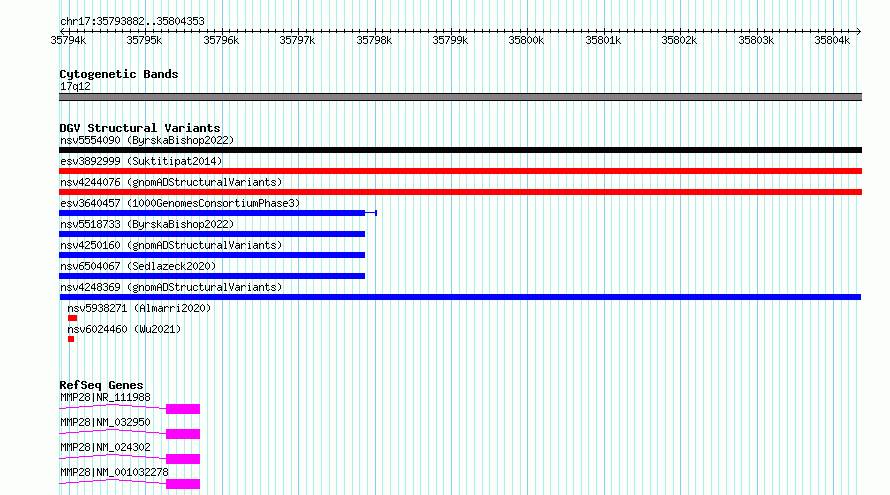Screen dimensions: 890x495
Task: Click nsv6024460 (Wu2021) label
Action: [124, 330]
